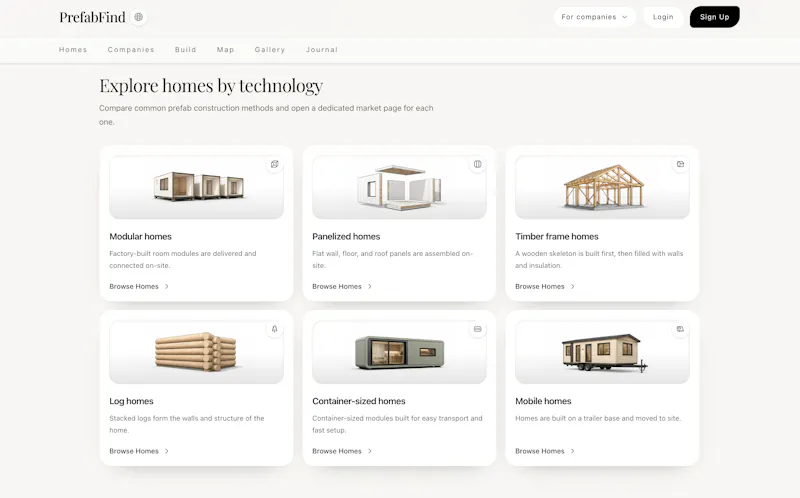Click the globe language icon beside PrefabFind

click(x=138, y=17)
